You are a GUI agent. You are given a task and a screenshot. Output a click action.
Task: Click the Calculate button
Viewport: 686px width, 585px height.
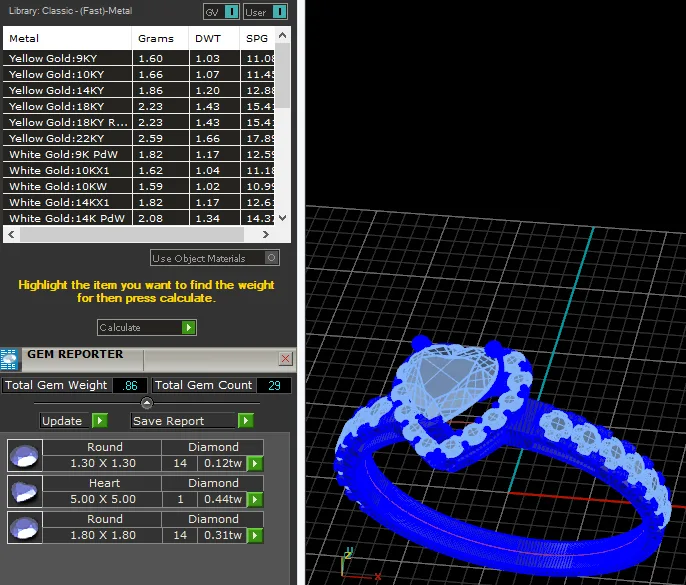pos(147,327)
